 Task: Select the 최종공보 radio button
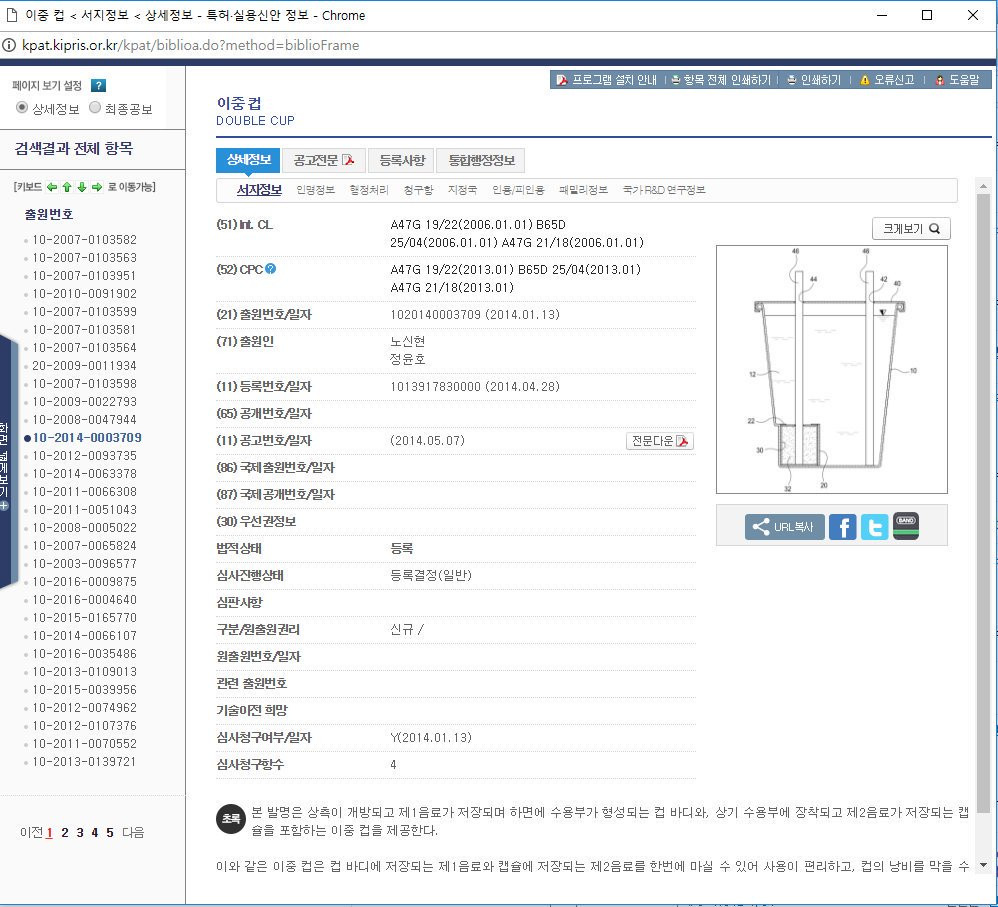pos(95,108)
